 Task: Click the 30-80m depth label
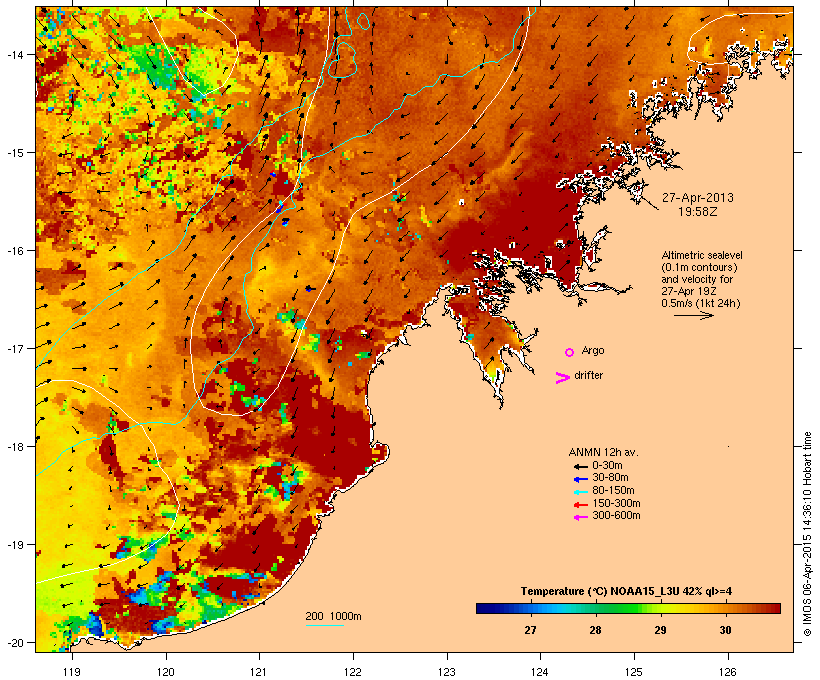(x=610, y=478)
